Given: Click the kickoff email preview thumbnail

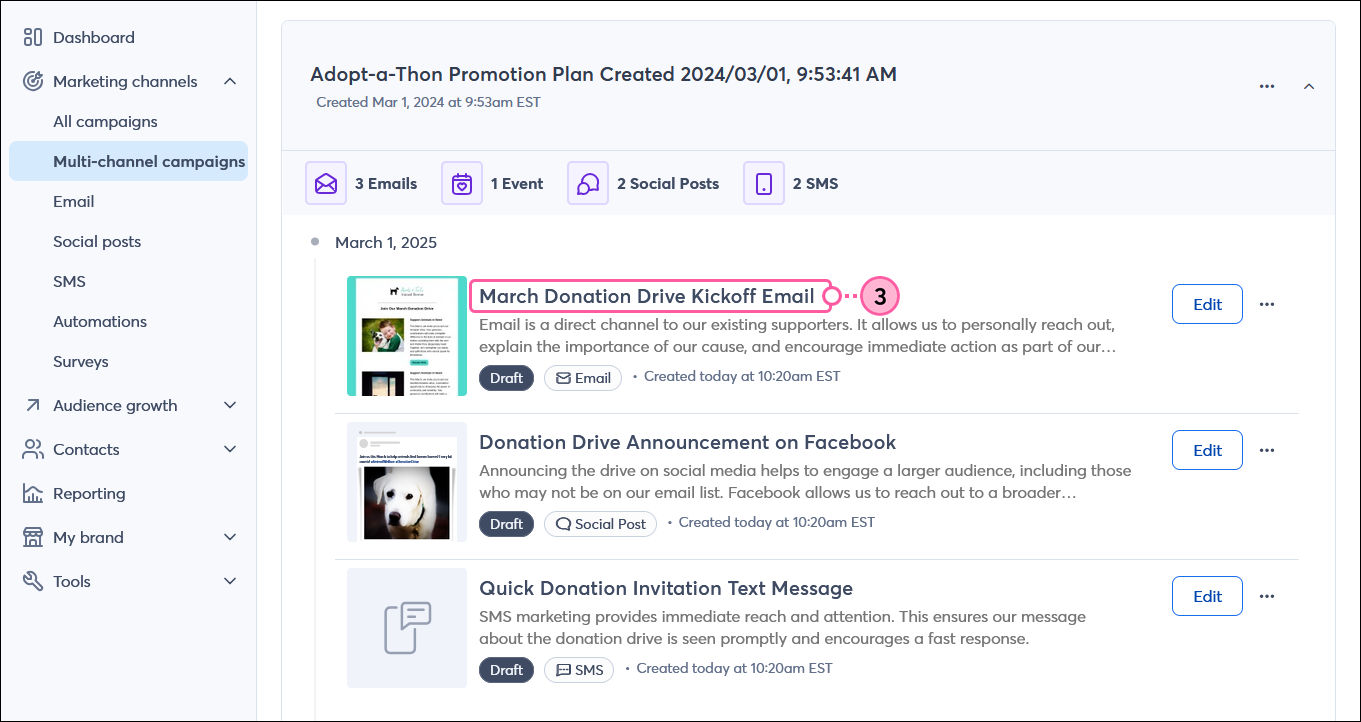Looking at the screenshot, I should click(407, 336).
